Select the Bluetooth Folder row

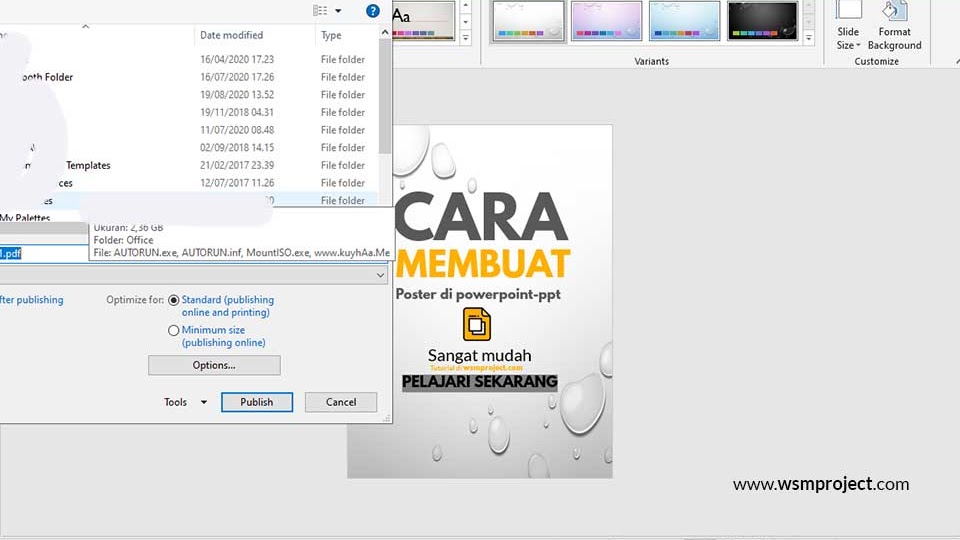[189, 77]
